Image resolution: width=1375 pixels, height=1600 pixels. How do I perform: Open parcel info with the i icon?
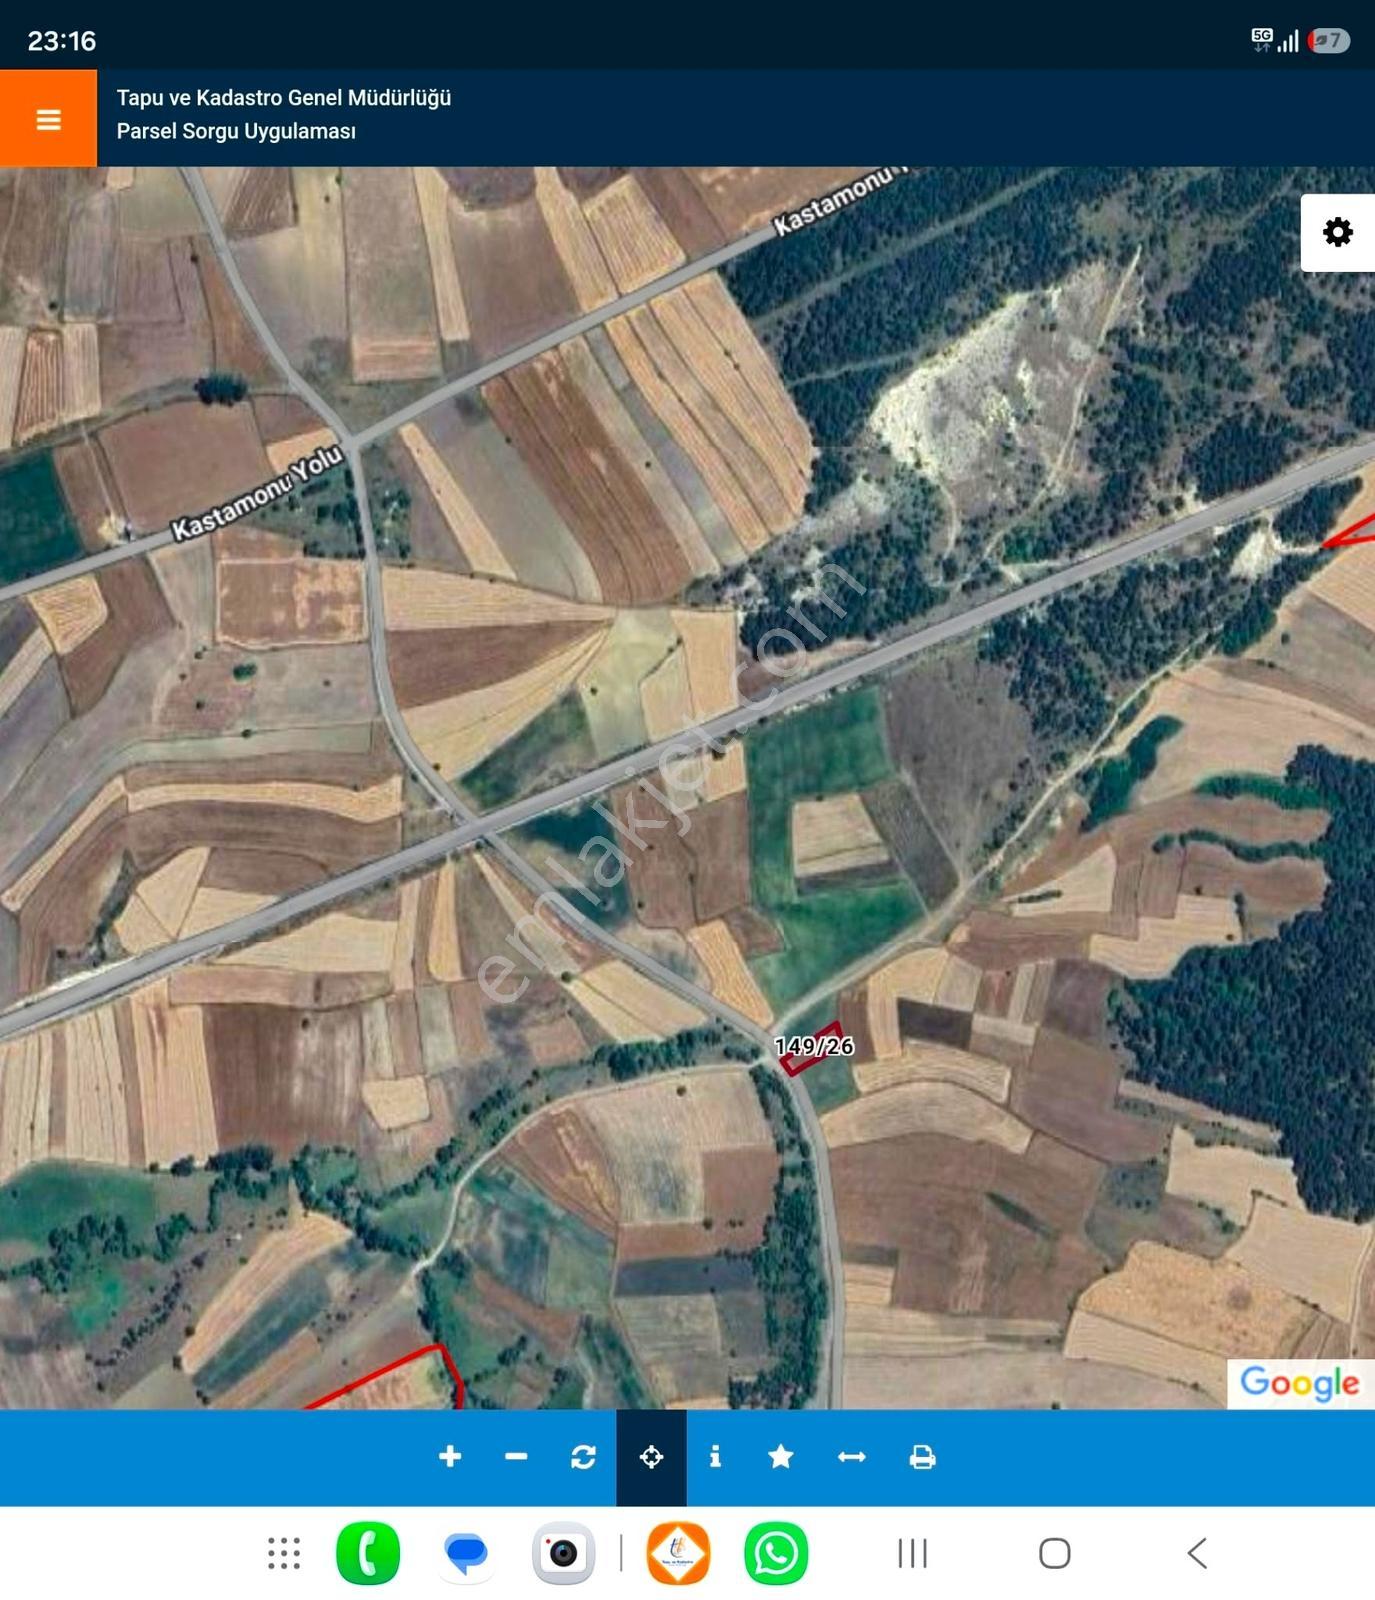715,1457
